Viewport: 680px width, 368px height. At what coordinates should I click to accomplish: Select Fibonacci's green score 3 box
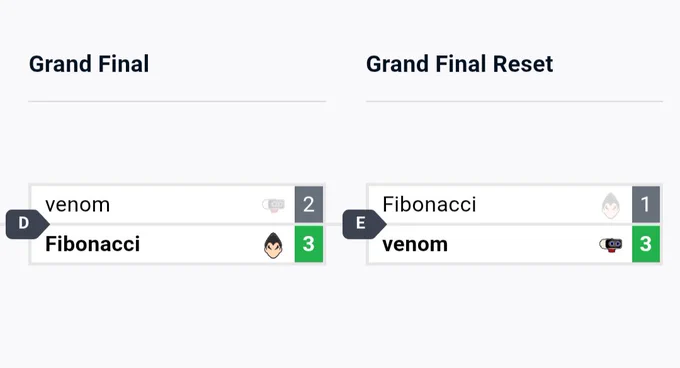click(x=309, y=244)
